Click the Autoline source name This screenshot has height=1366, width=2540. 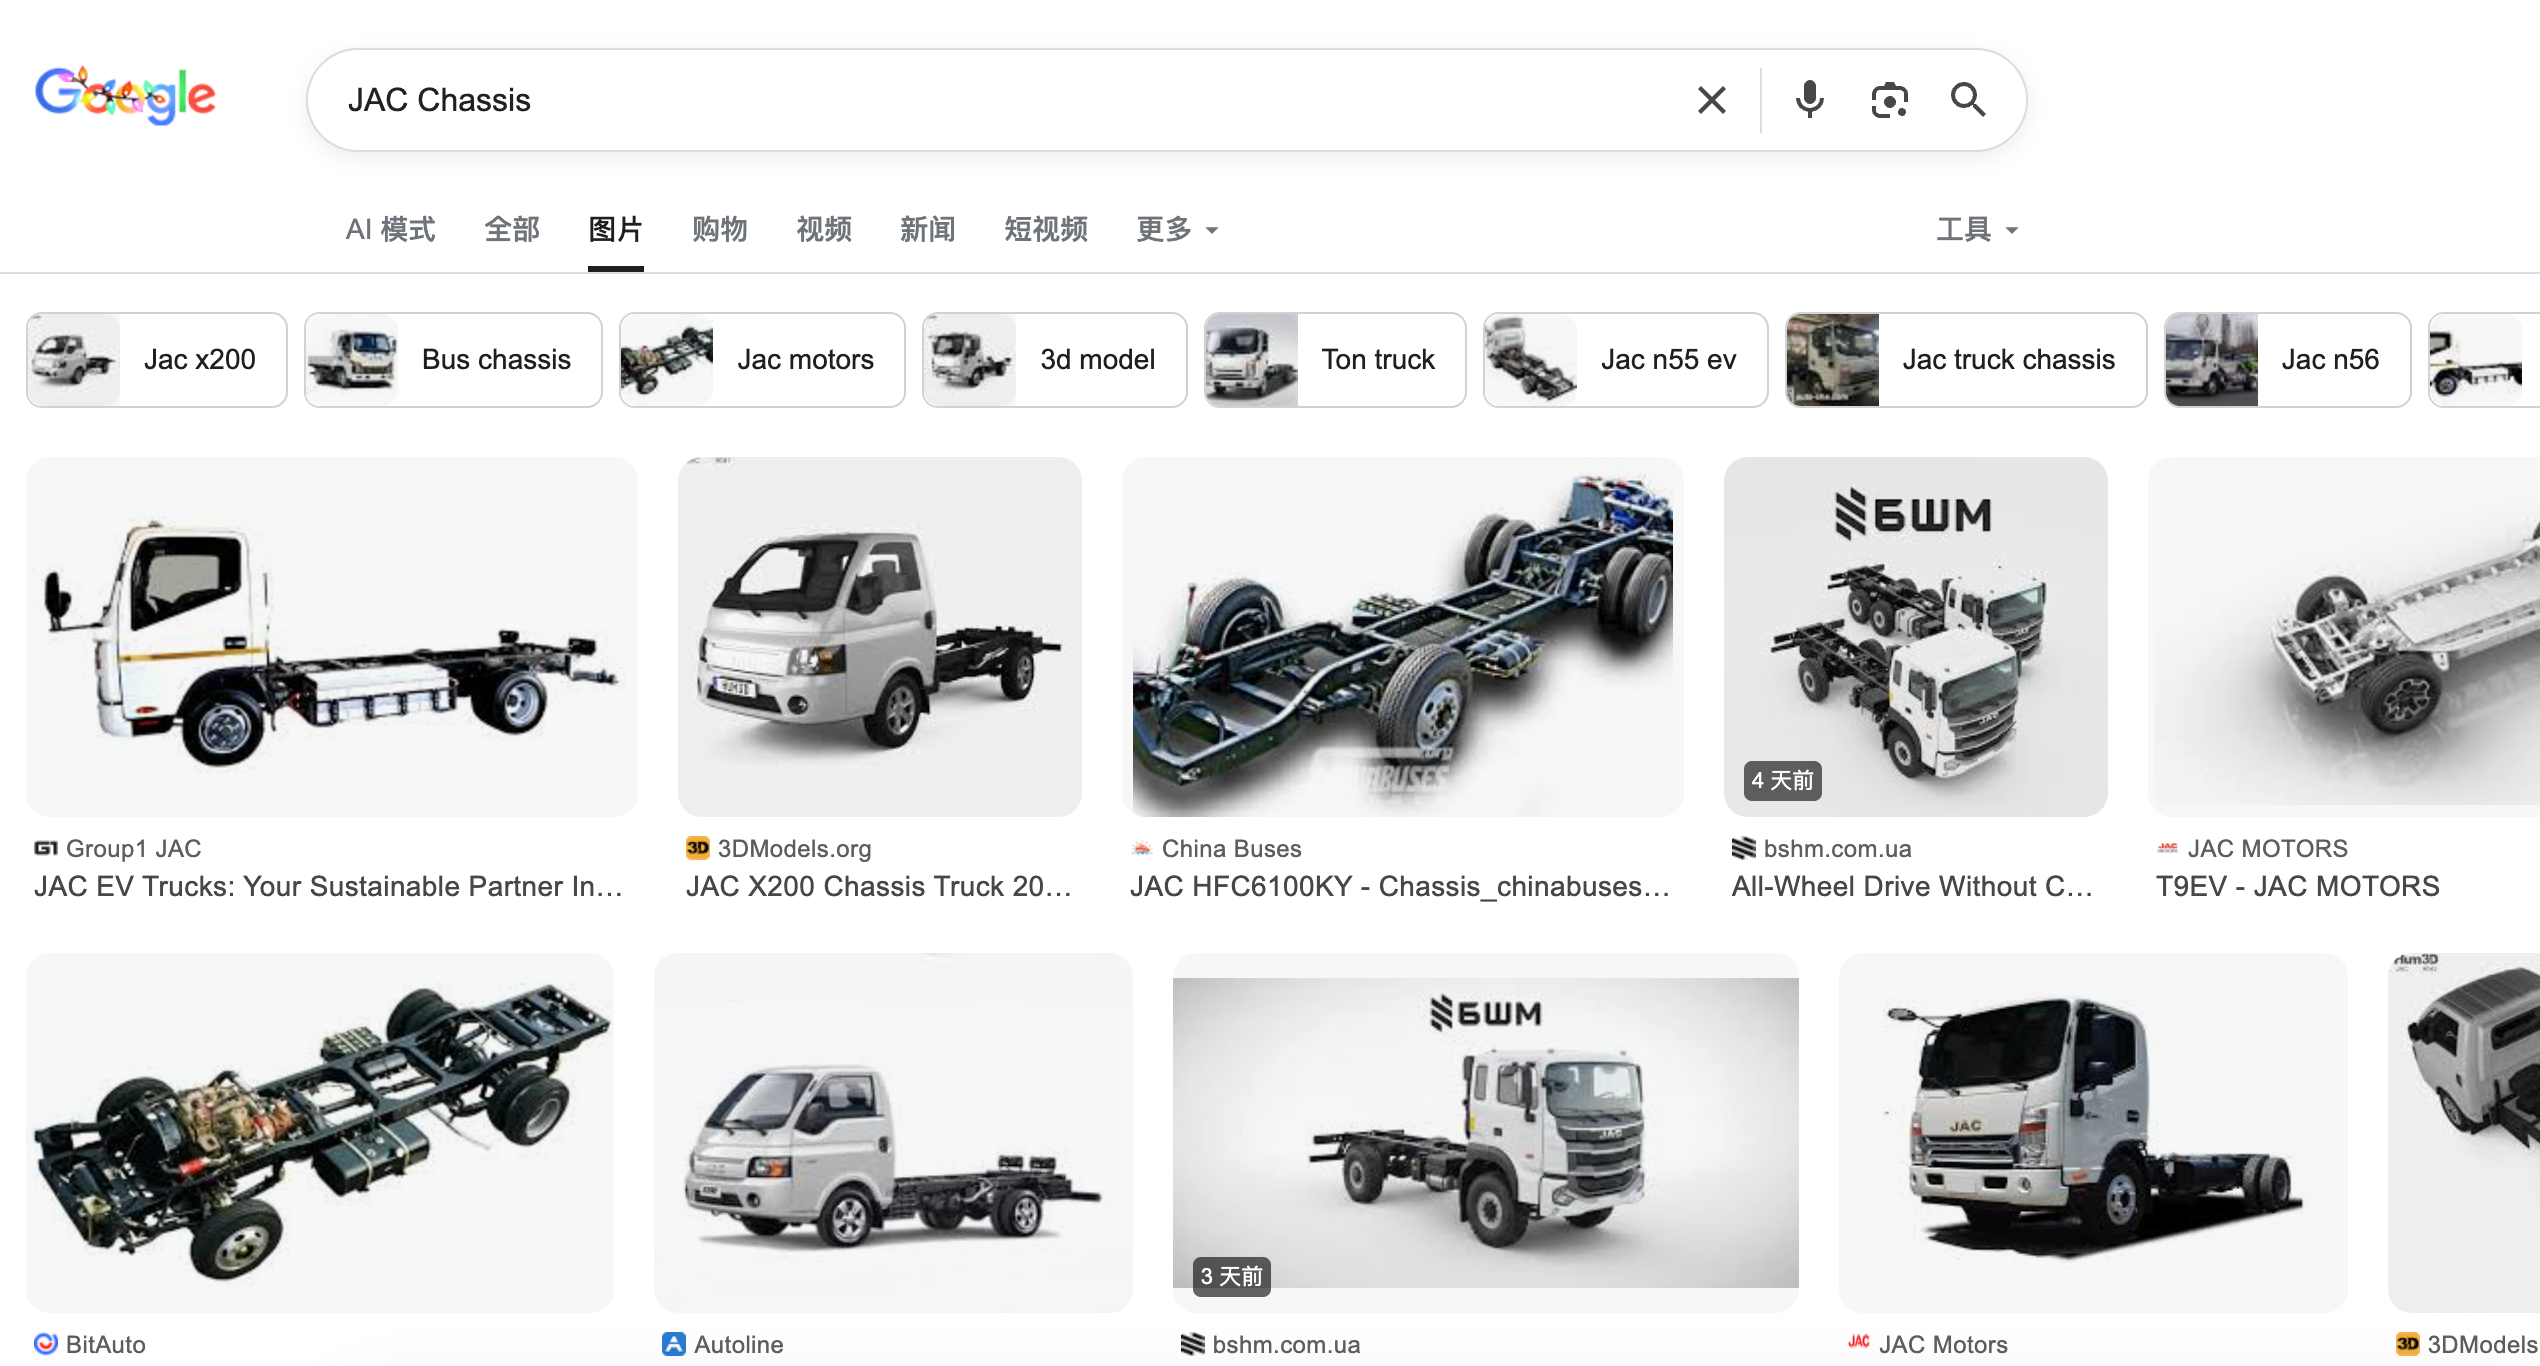[739, 1344]
